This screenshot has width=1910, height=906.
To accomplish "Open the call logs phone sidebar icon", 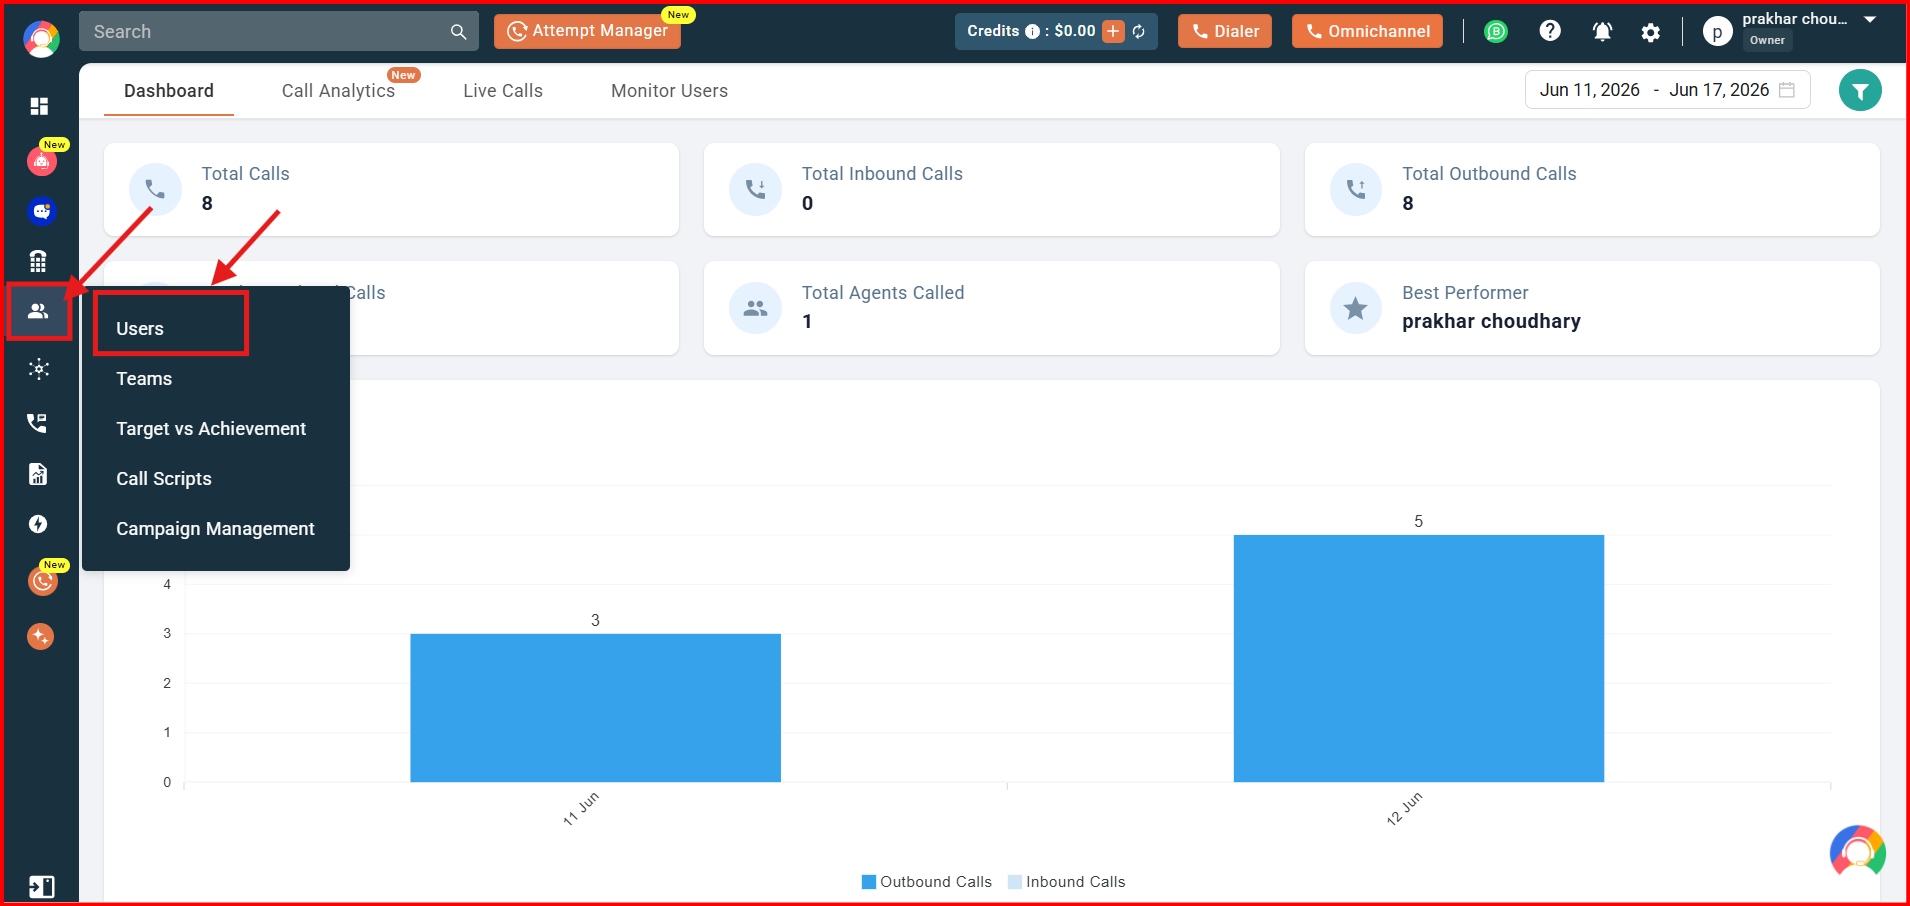I will coord(37,423).
